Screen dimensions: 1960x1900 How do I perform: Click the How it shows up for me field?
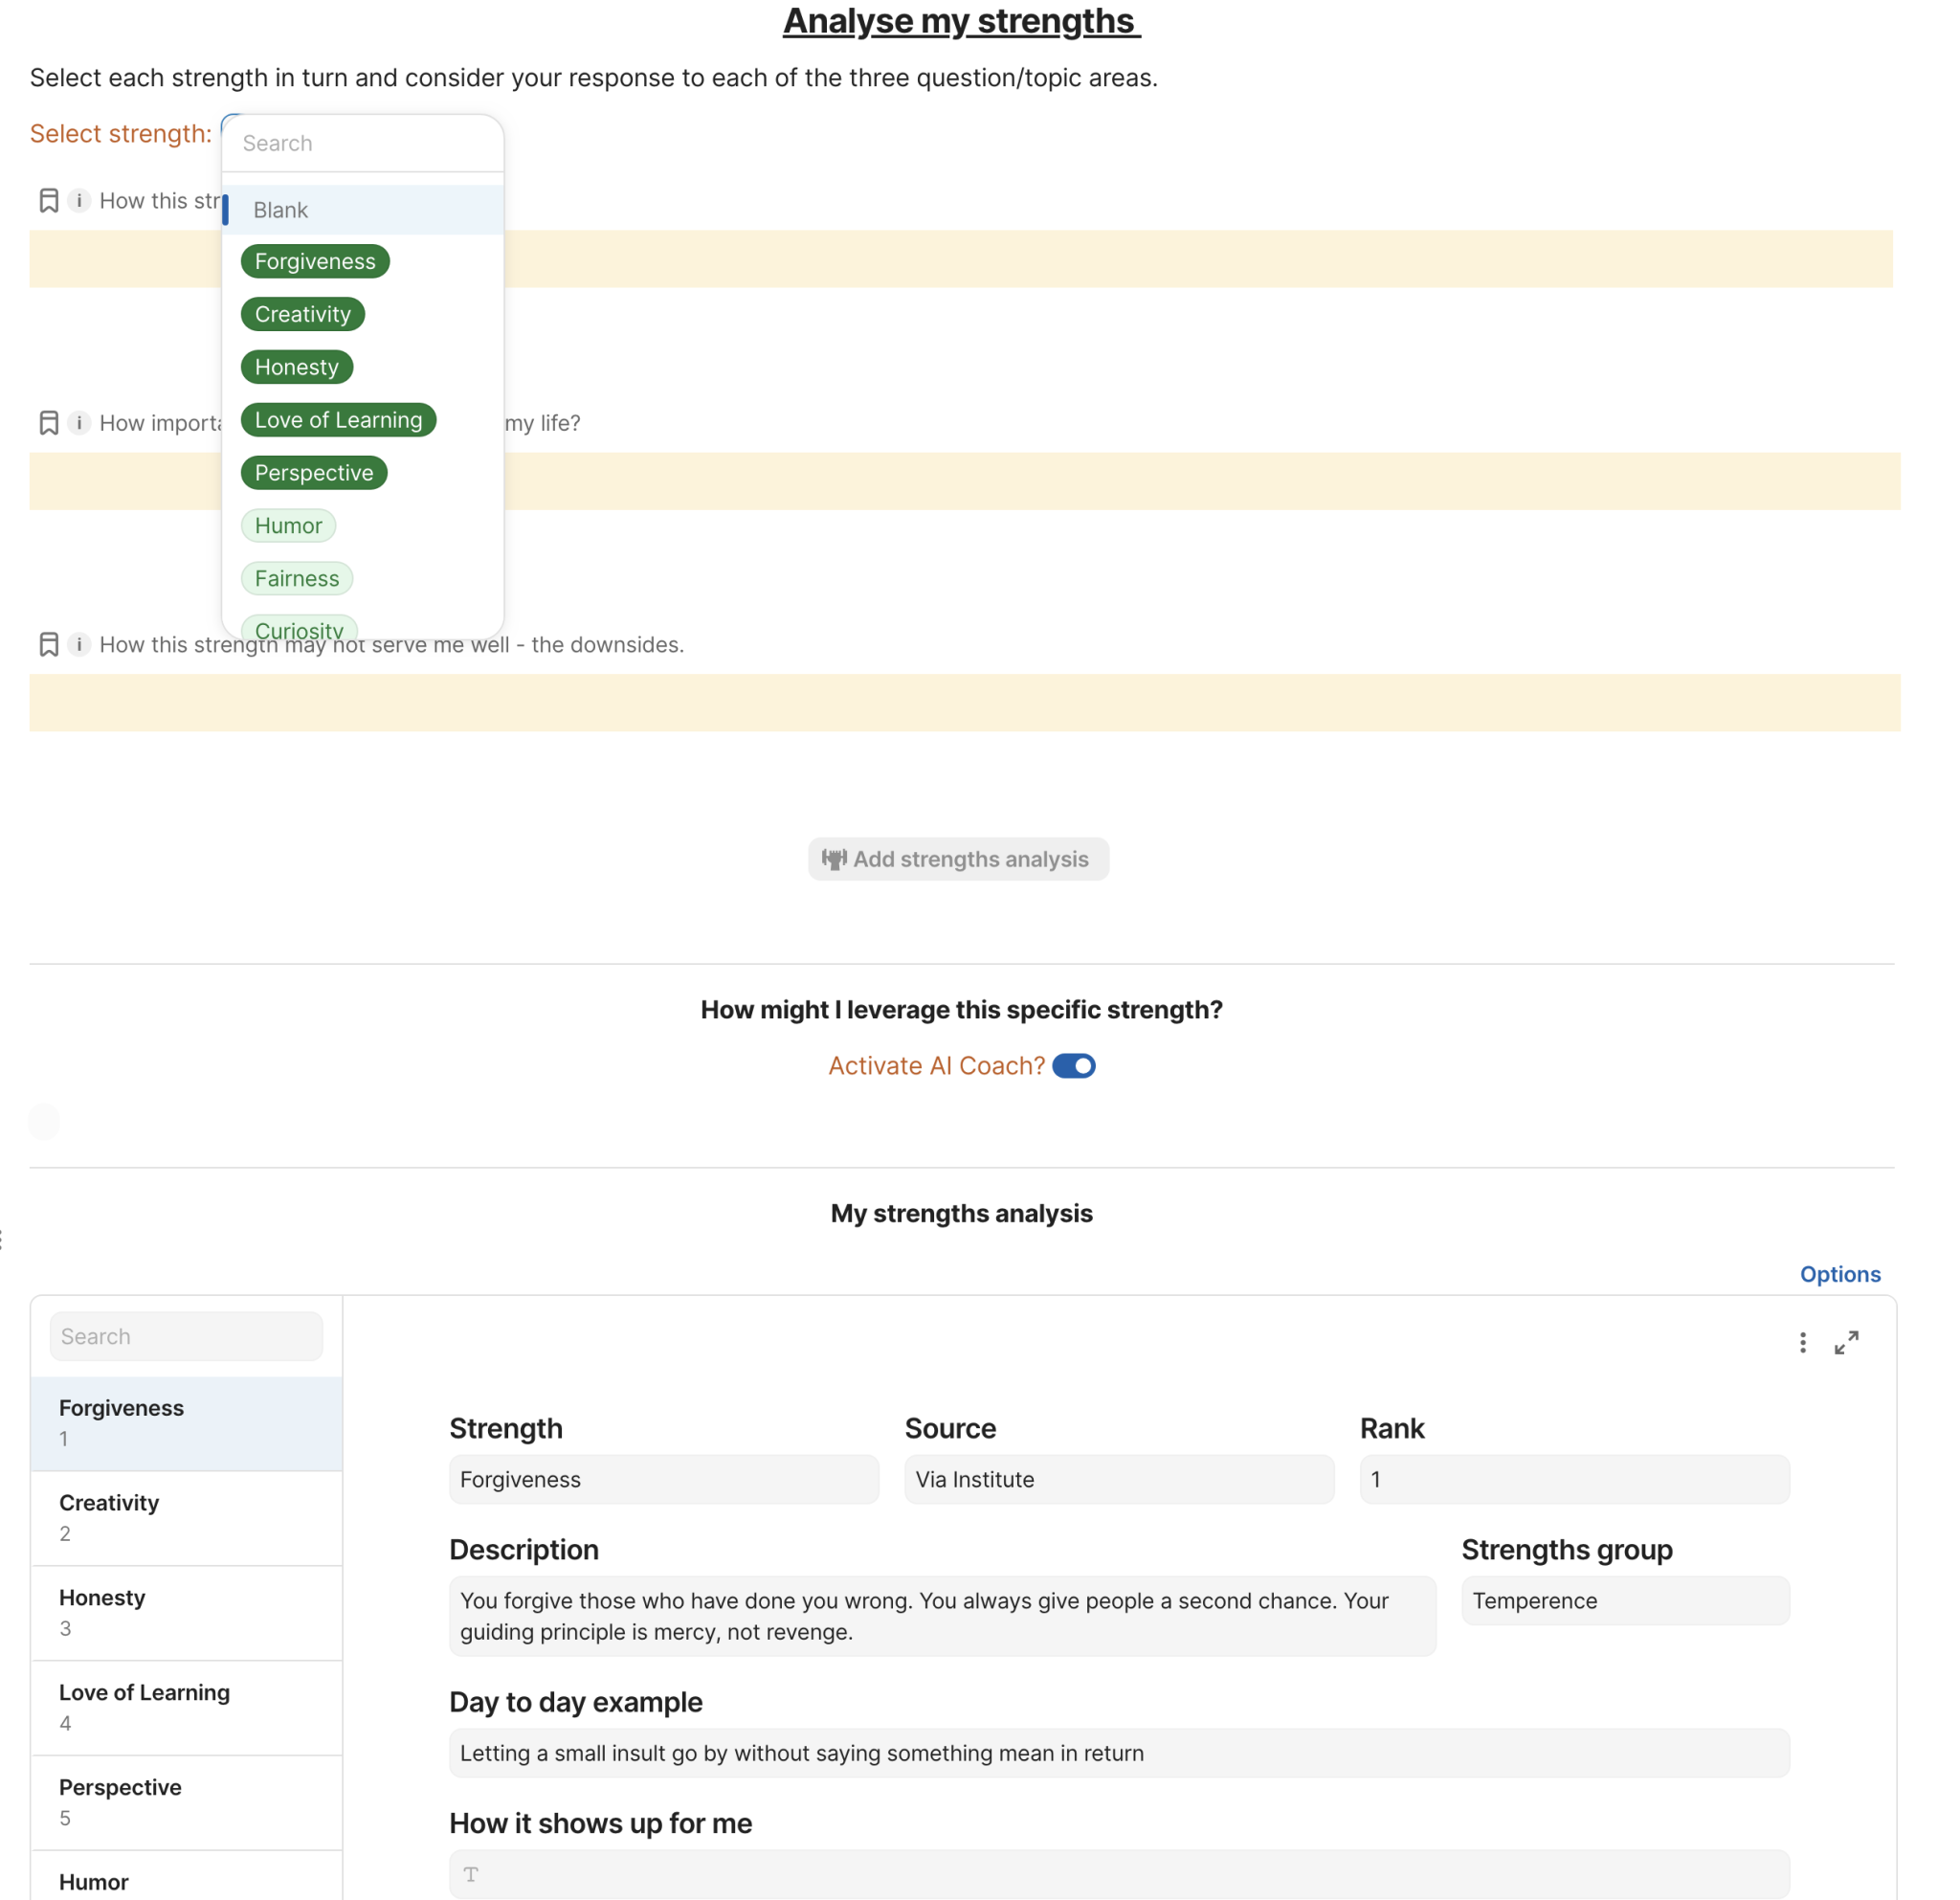(x=1118, y=1874)
